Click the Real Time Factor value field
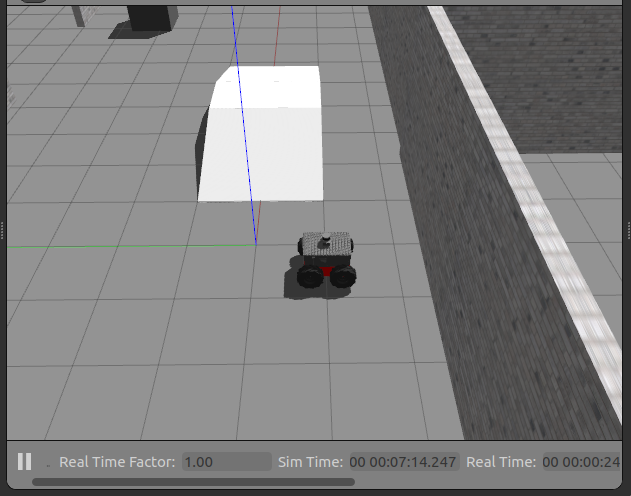 point(227,462)
